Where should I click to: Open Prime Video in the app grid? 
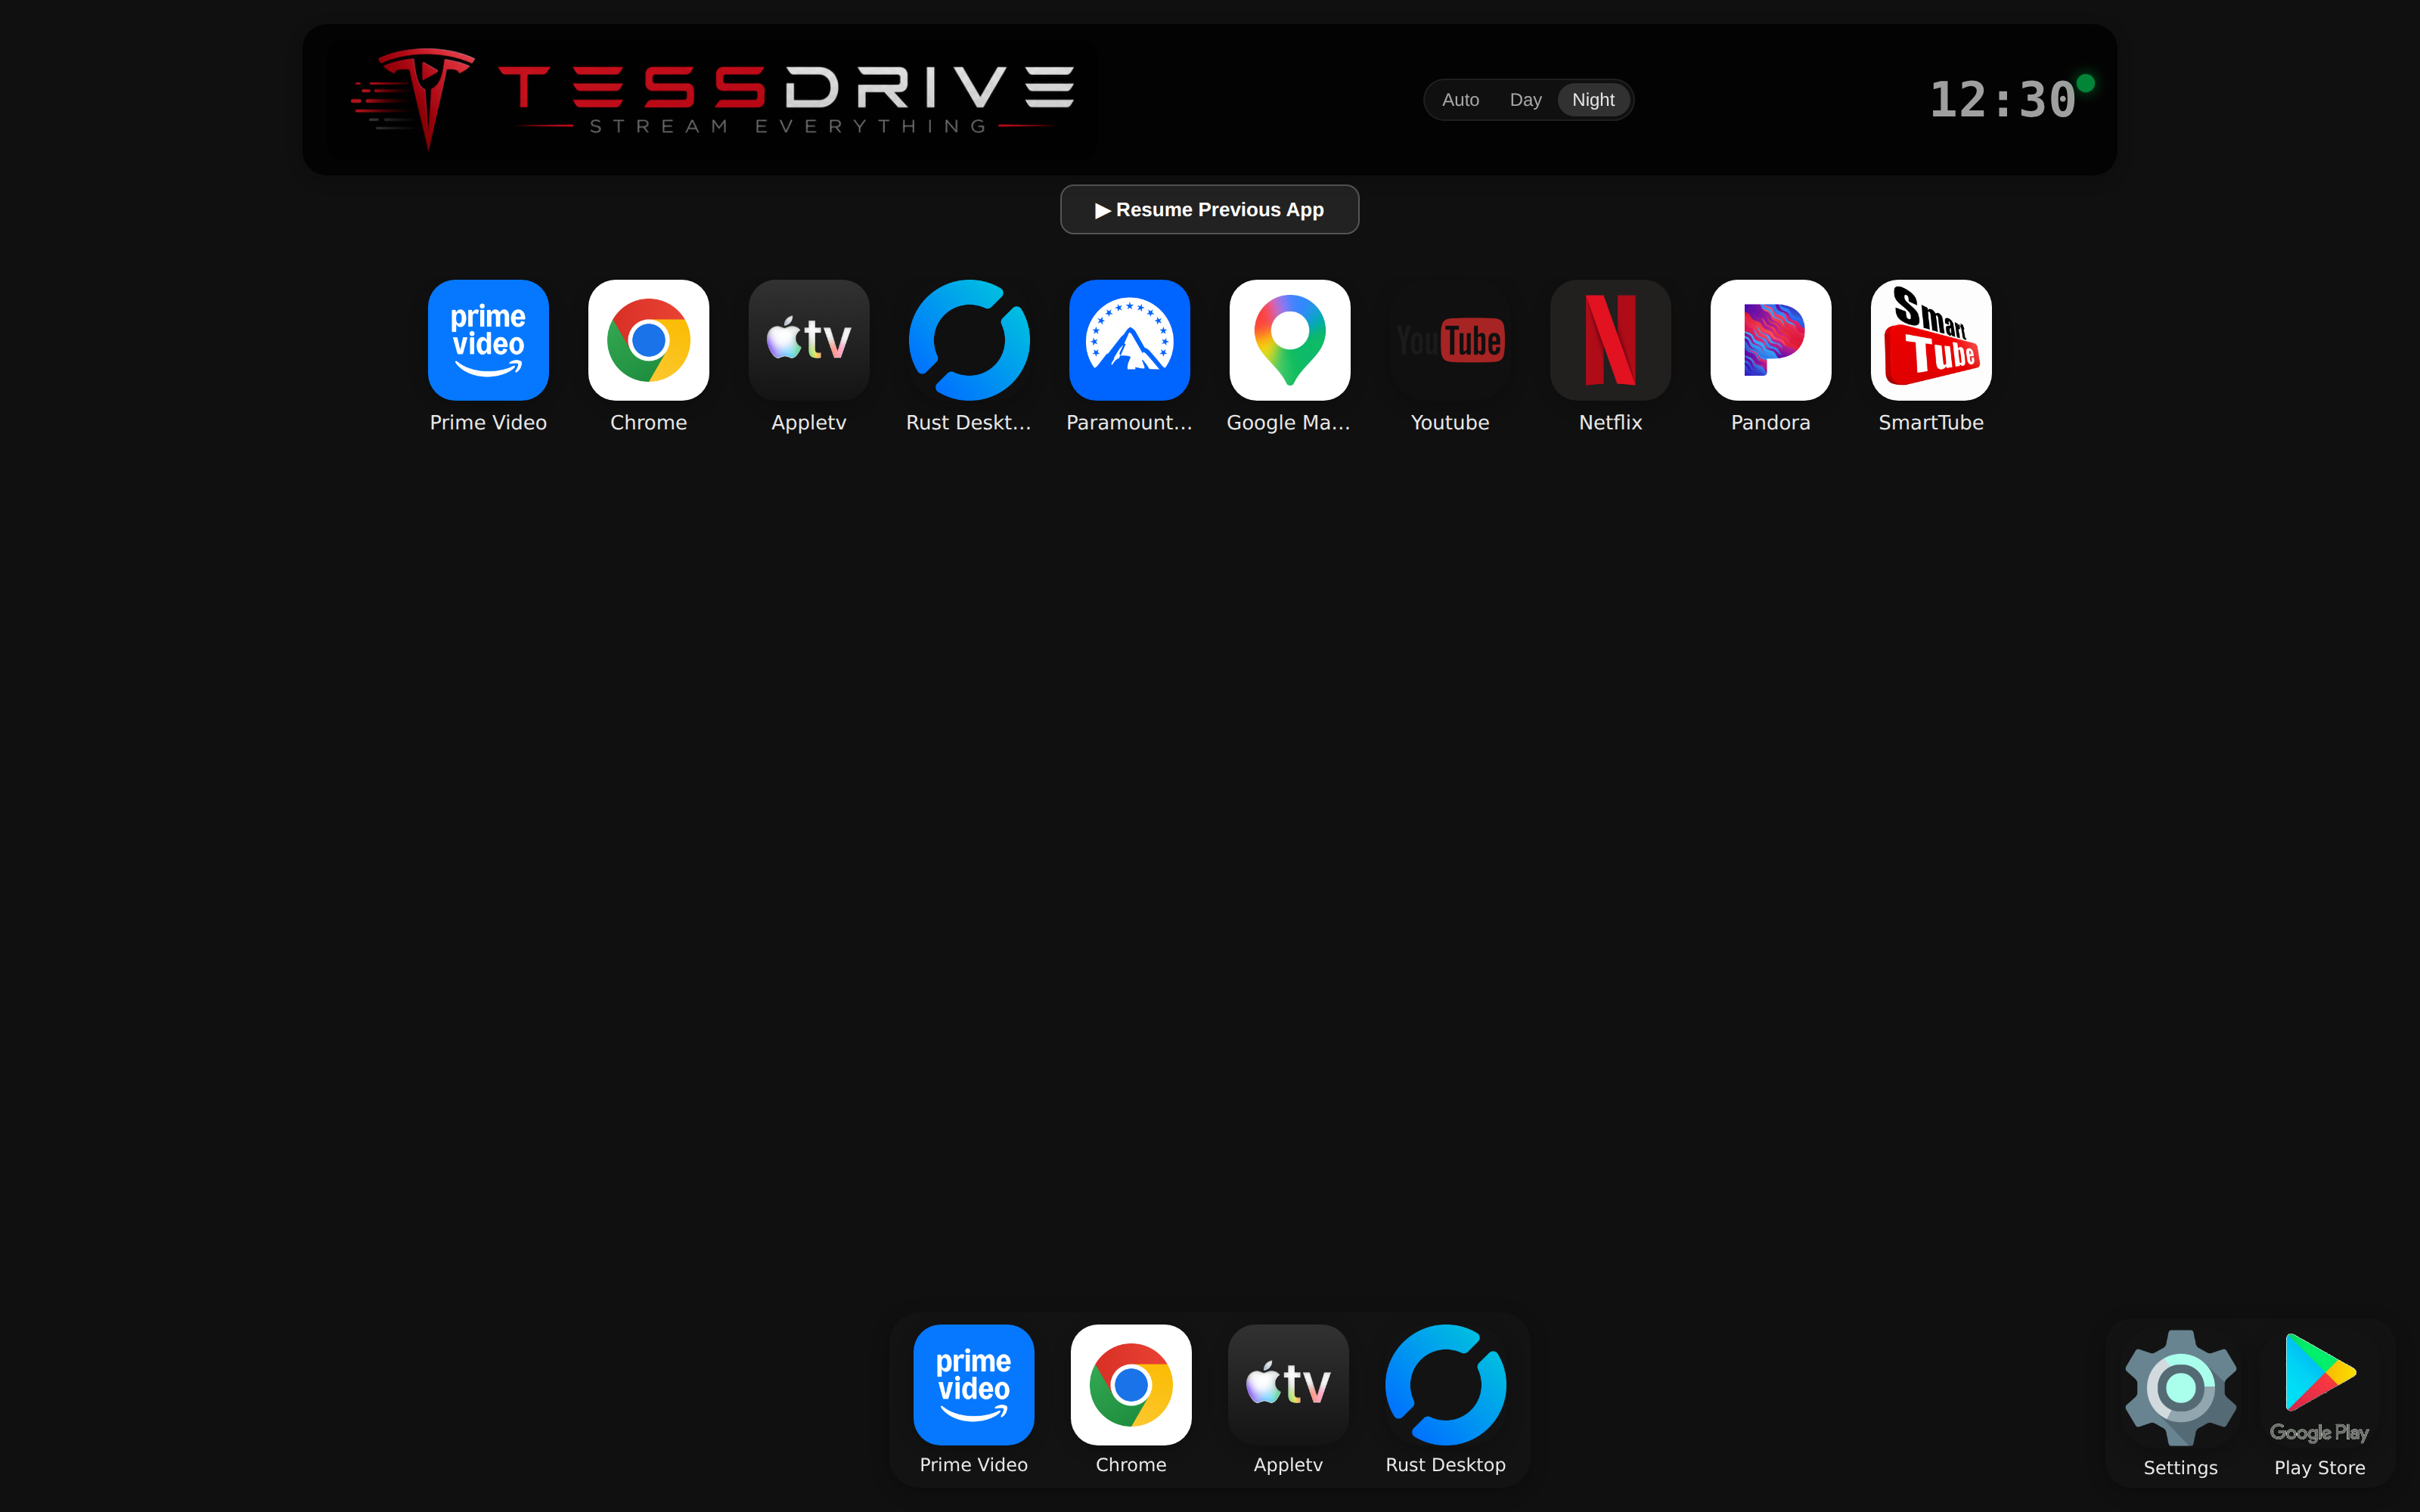[x=488, y=340]
